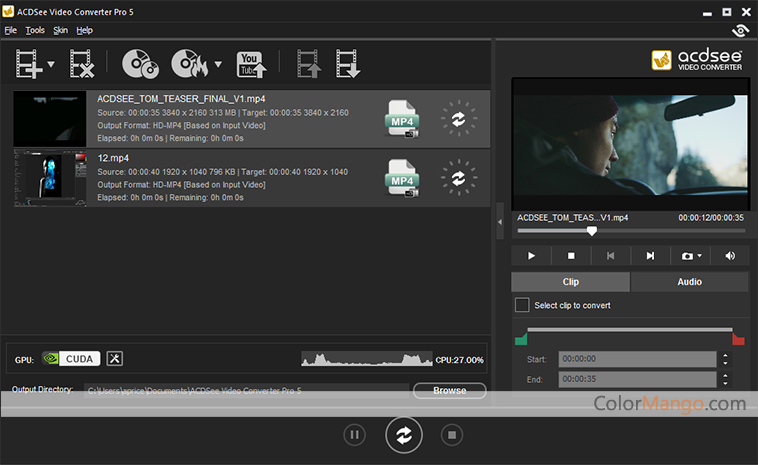Click the CPU usage graph
This screenshot has height=465, width=758.
pyautogui.click(x=366, y=359)
